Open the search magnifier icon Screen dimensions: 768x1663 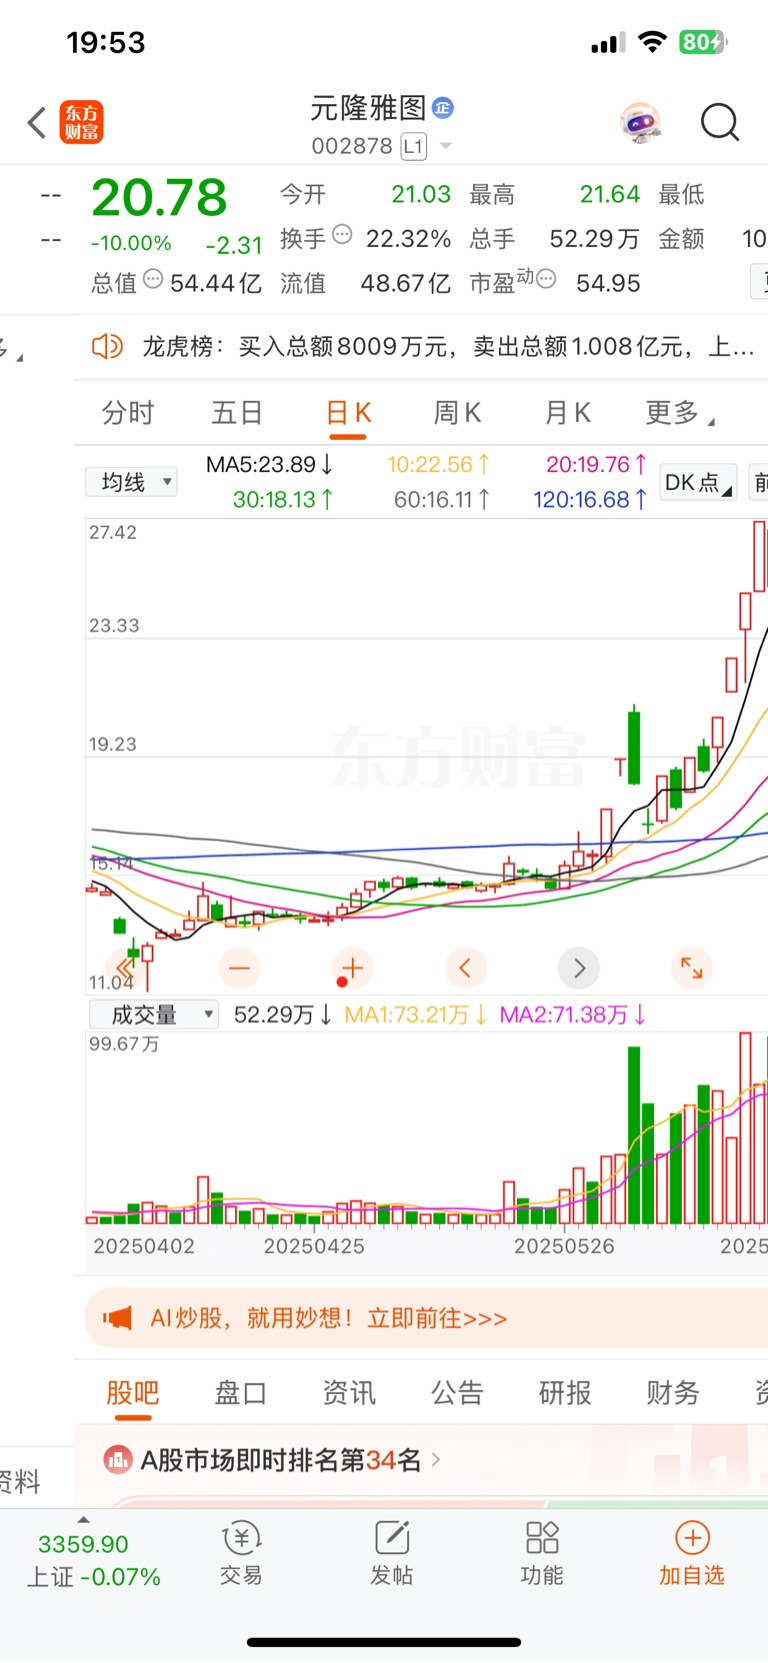[720, 123]
